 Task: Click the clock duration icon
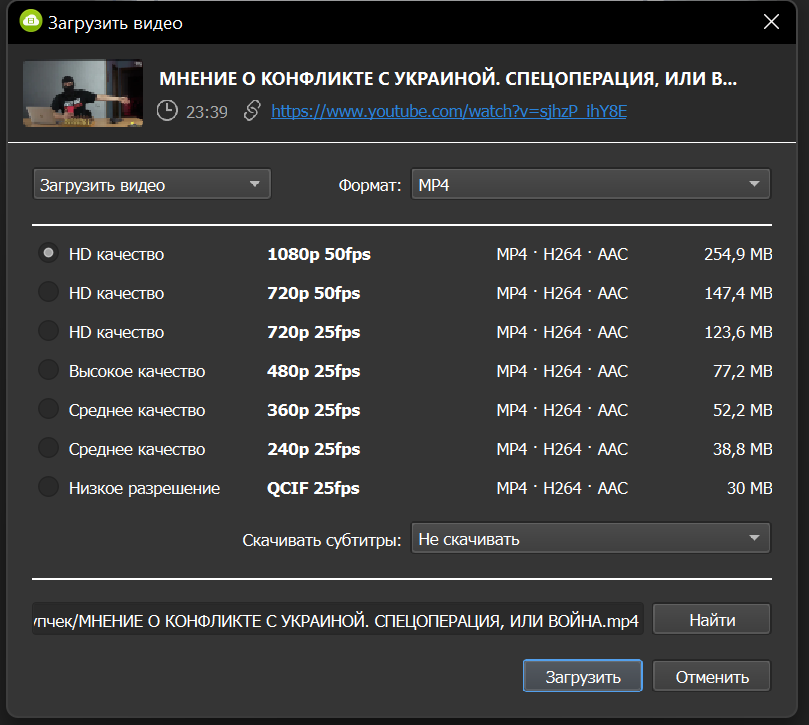pyautogui.click(x=167, y=111)
